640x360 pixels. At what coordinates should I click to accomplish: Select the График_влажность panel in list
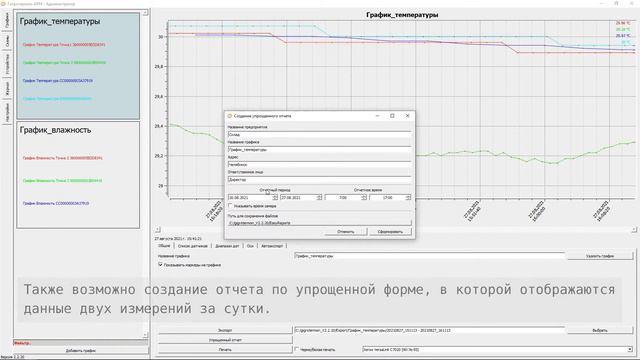click(78, 175)
